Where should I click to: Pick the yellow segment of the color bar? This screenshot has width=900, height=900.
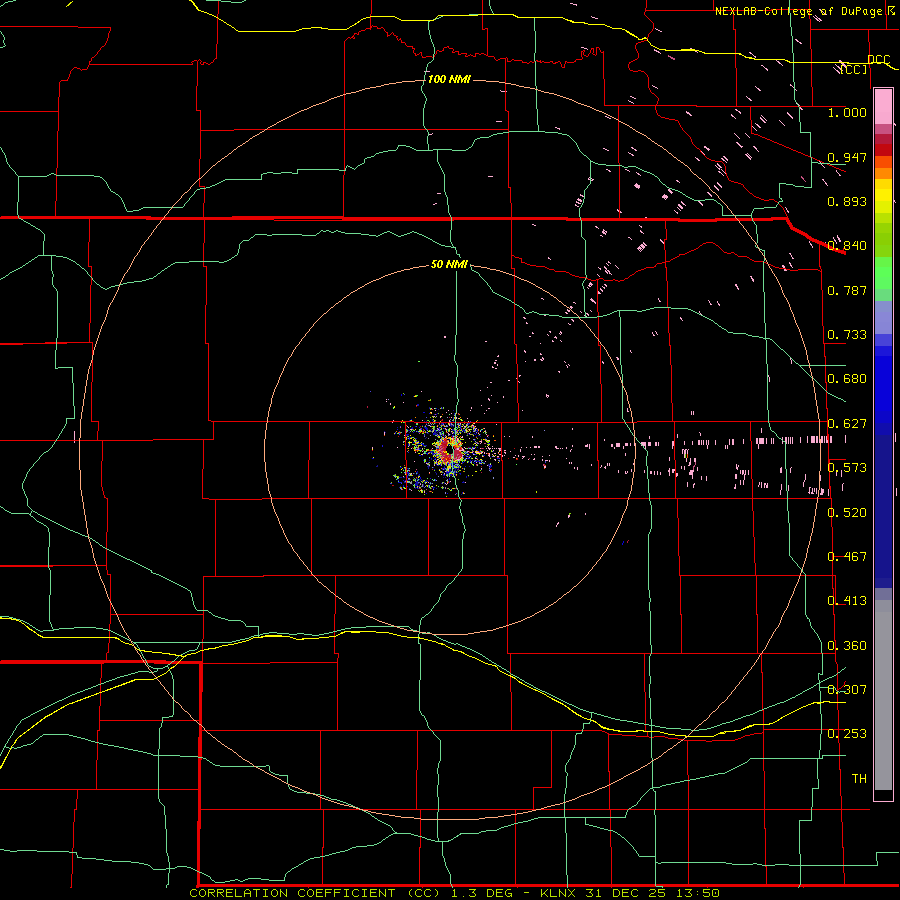tap(883, 196)
